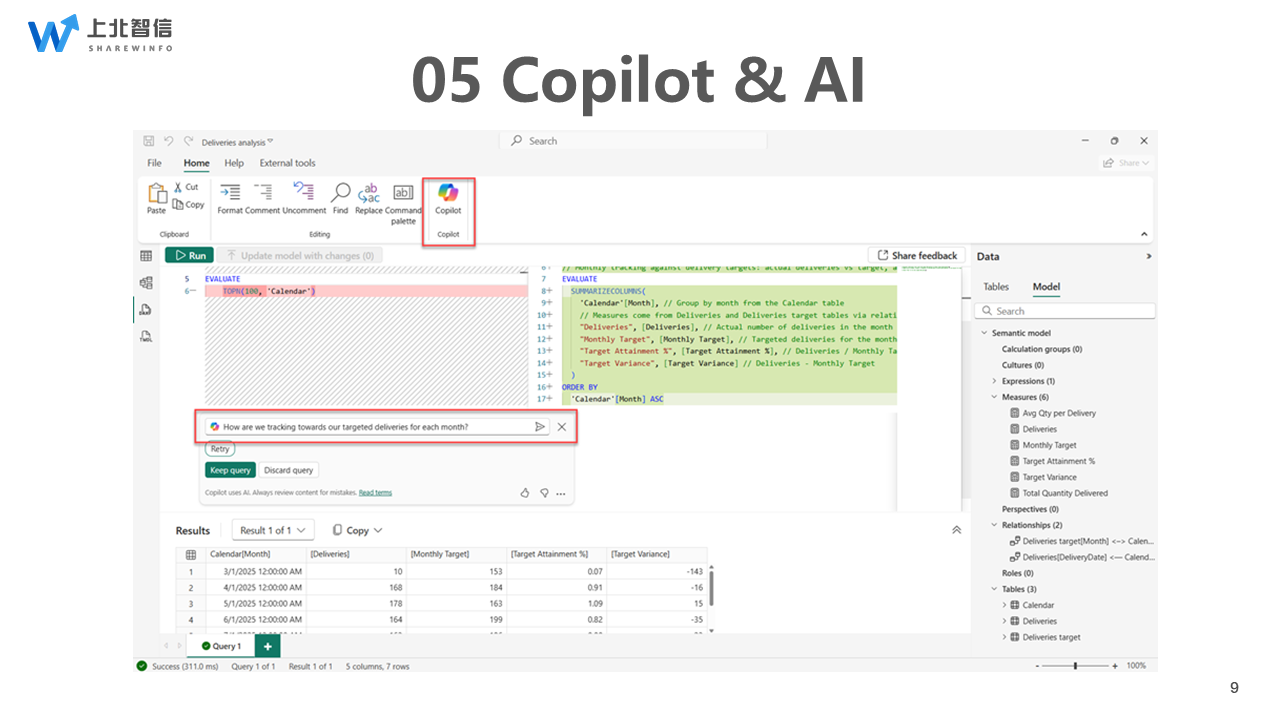Image resolution: width=1280 pixels, height=720 pixels.
Task: Give thumbs up to Copilot response
Action: pos(525,492)
